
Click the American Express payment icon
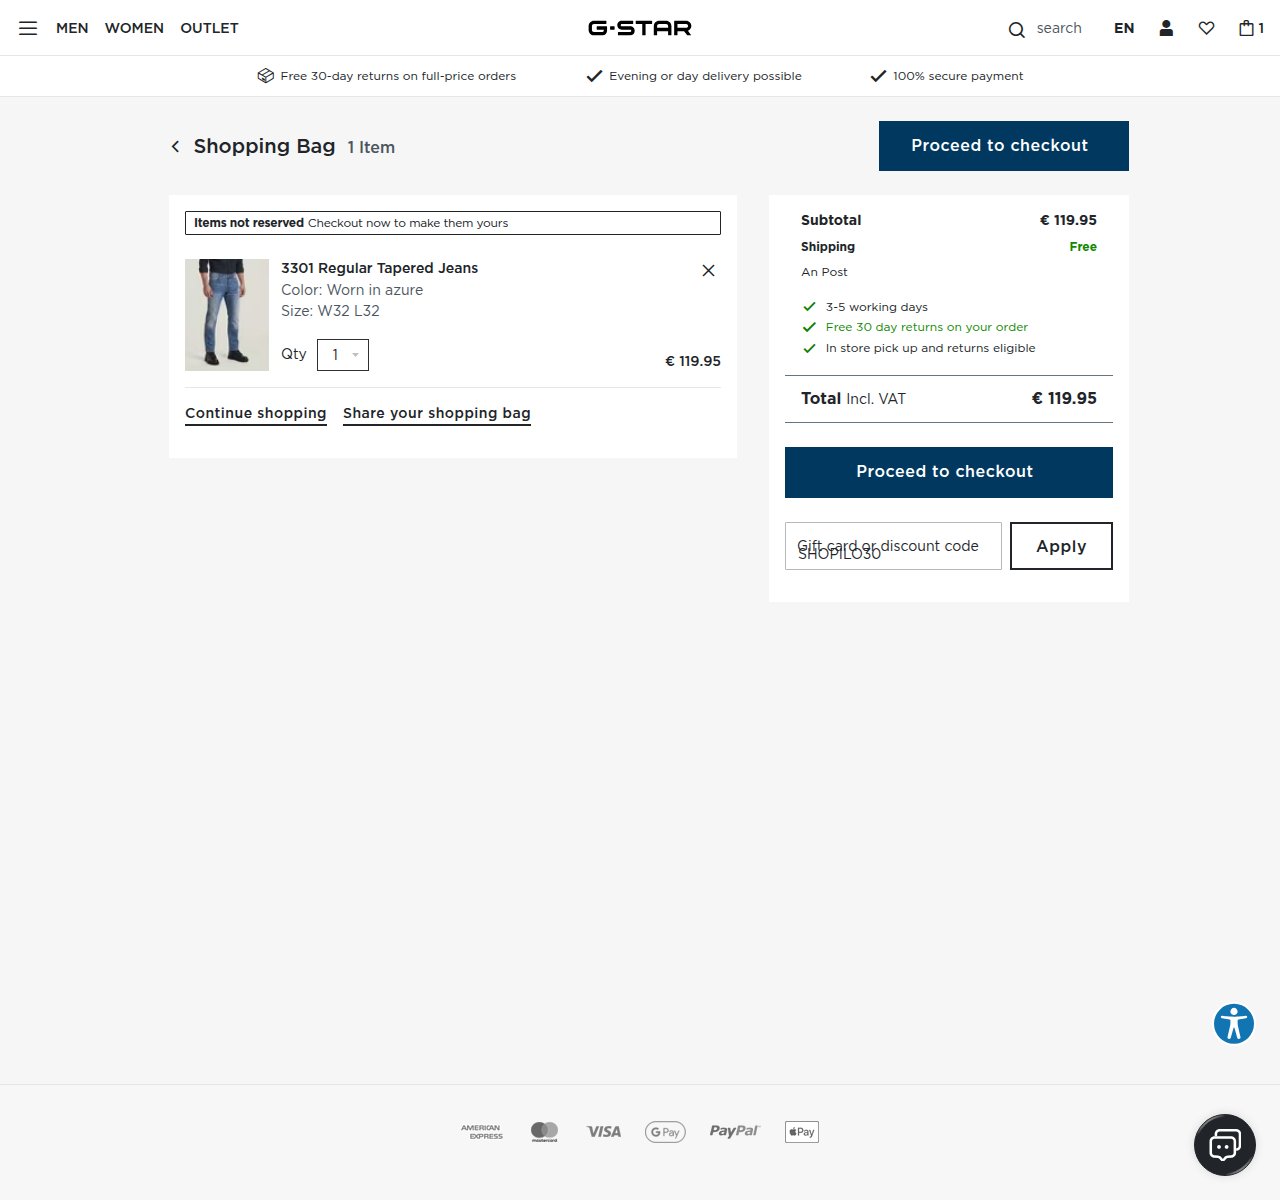point(482,1132)
